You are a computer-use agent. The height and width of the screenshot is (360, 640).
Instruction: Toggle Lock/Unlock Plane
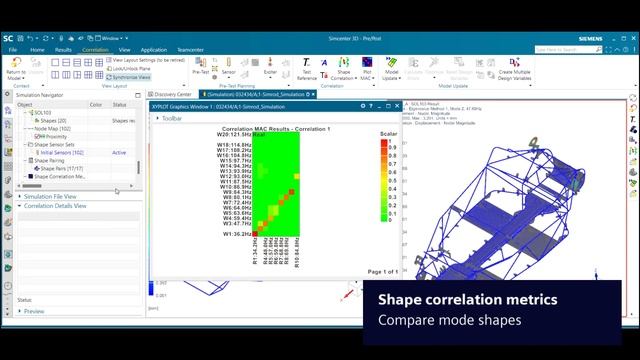[129, 69]
